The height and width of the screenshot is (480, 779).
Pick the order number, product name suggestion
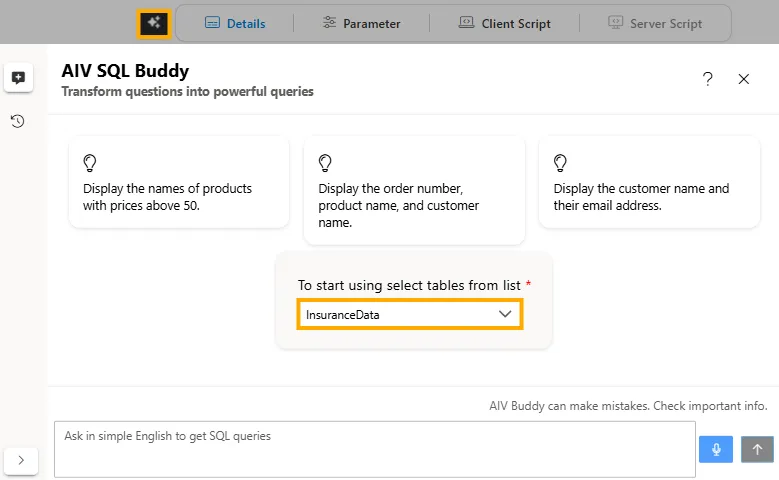pos(413,205)
